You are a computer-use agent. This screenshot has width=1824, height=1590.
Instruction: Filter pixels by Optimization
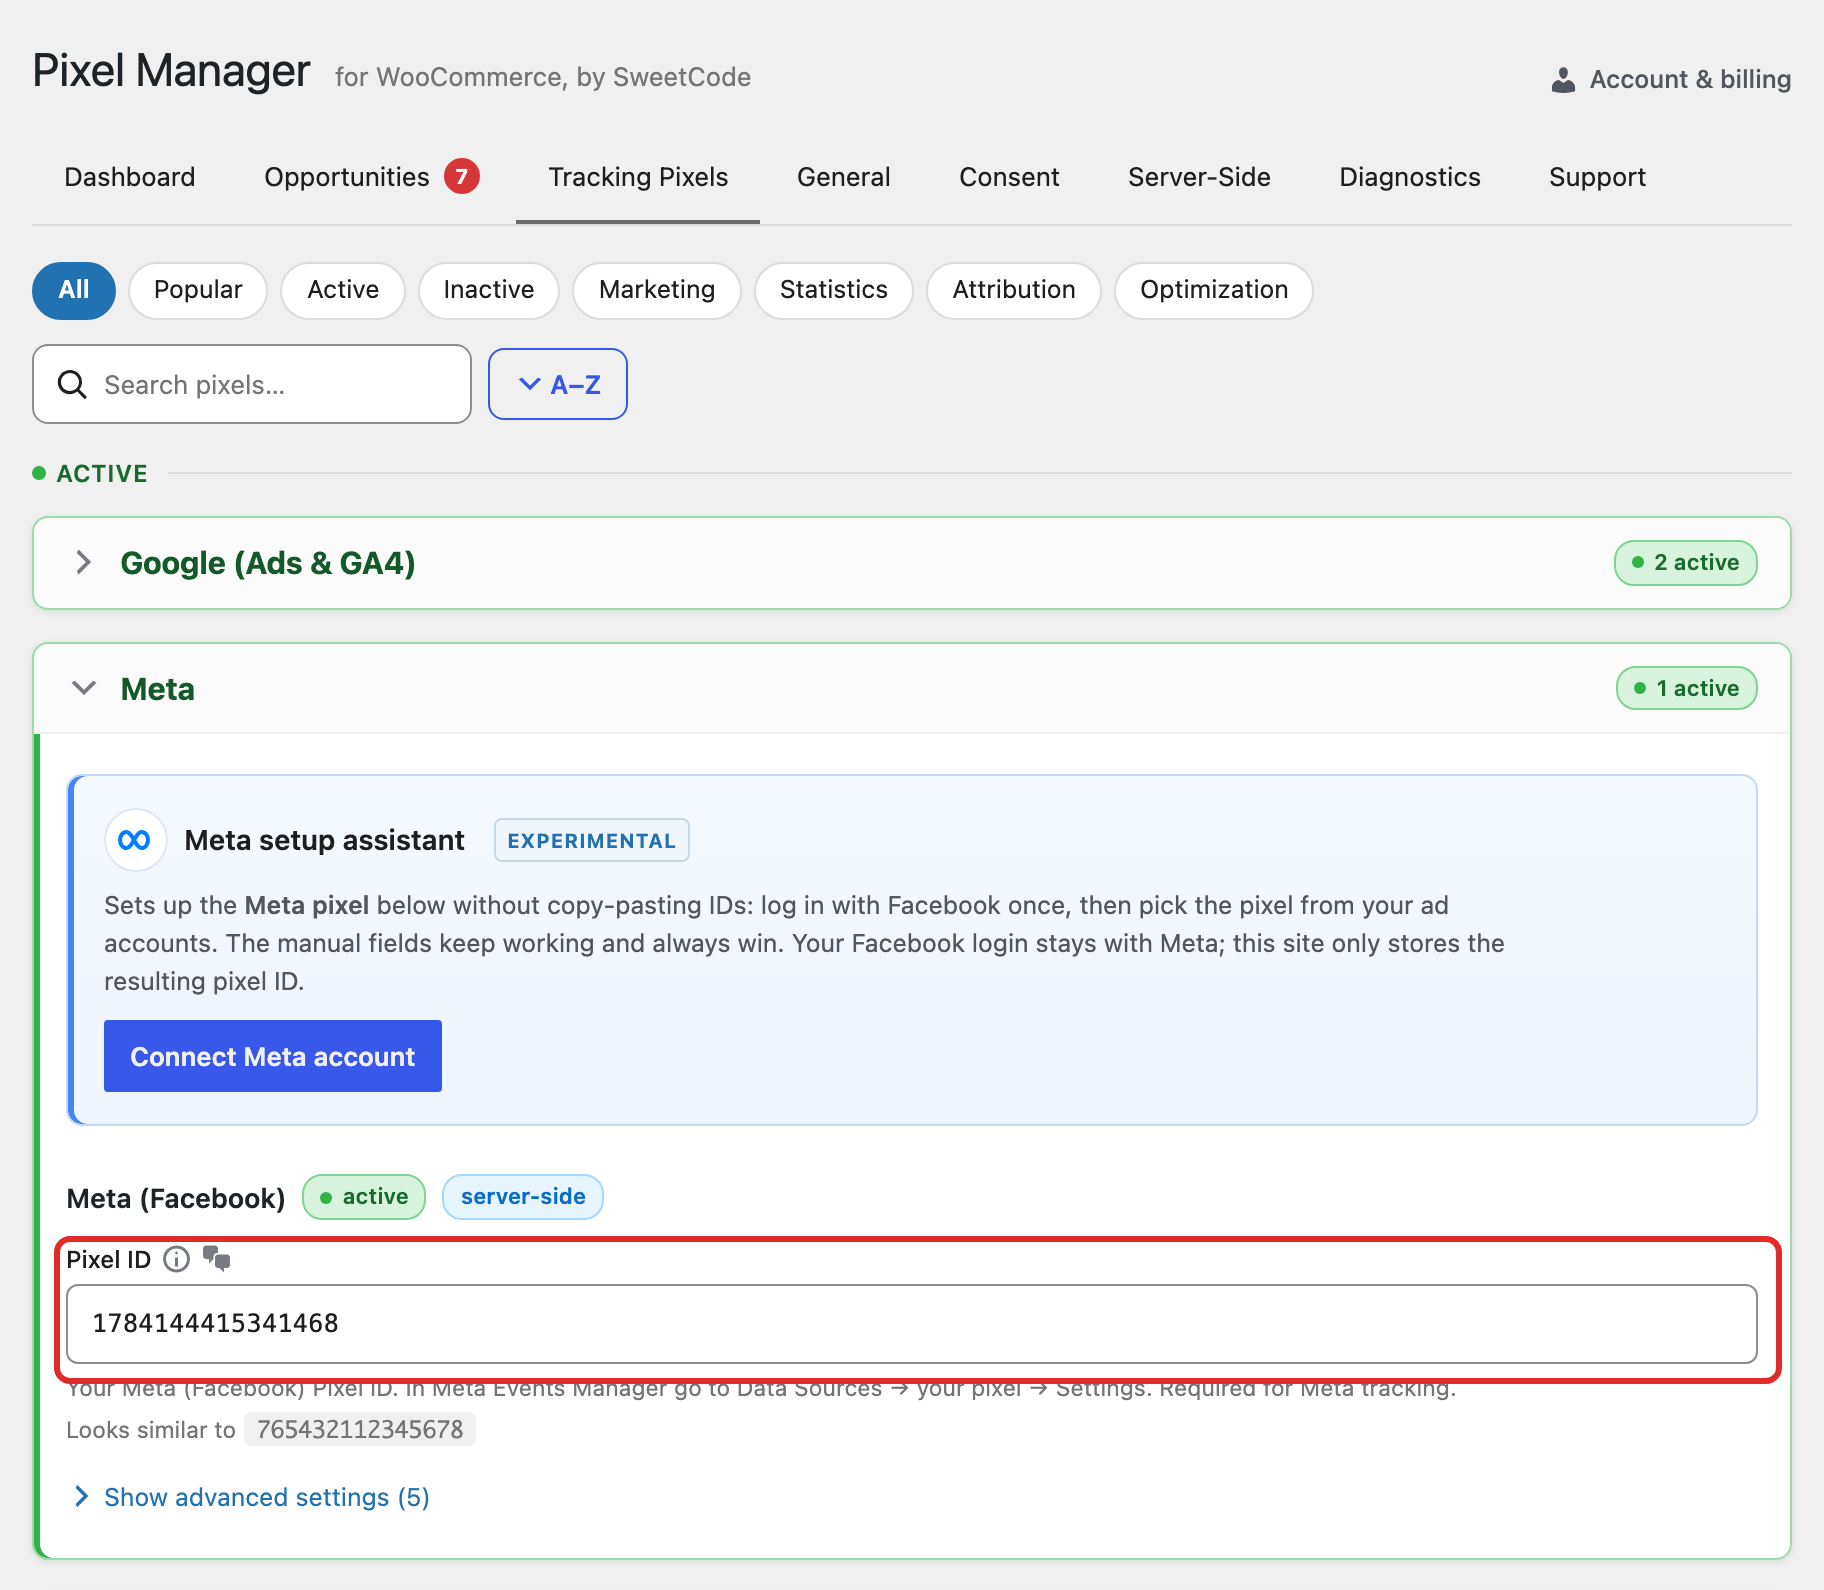tap(1214, 290)
